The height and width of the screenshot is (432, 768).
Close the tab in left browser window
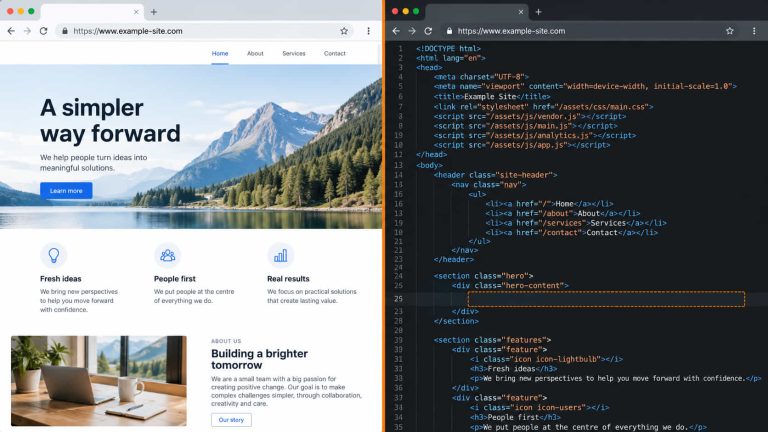pos(136,12)
